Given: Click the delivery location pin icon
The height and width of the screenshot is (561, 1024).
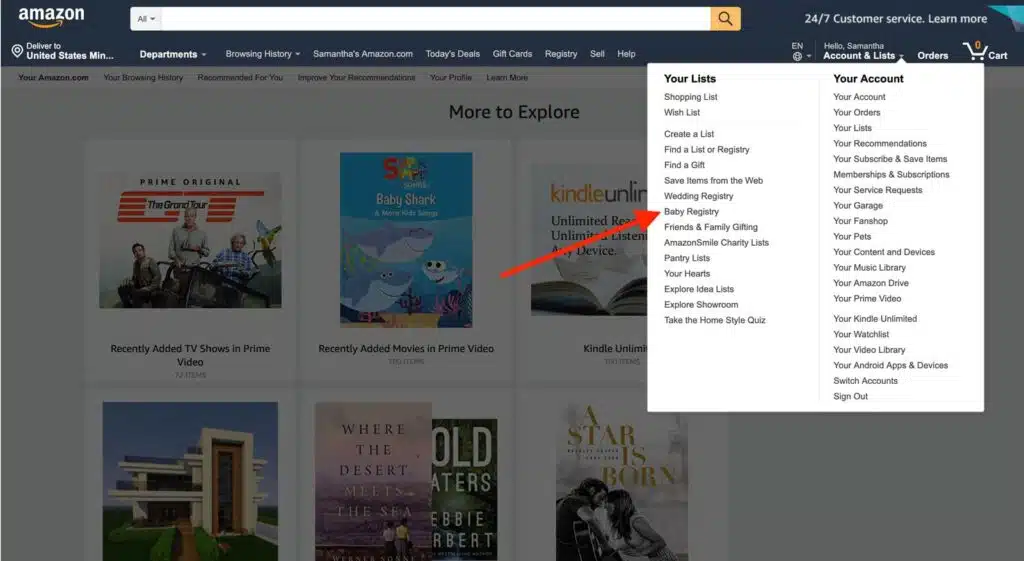Looking at the screenshot, I should (x=17, y=51).
